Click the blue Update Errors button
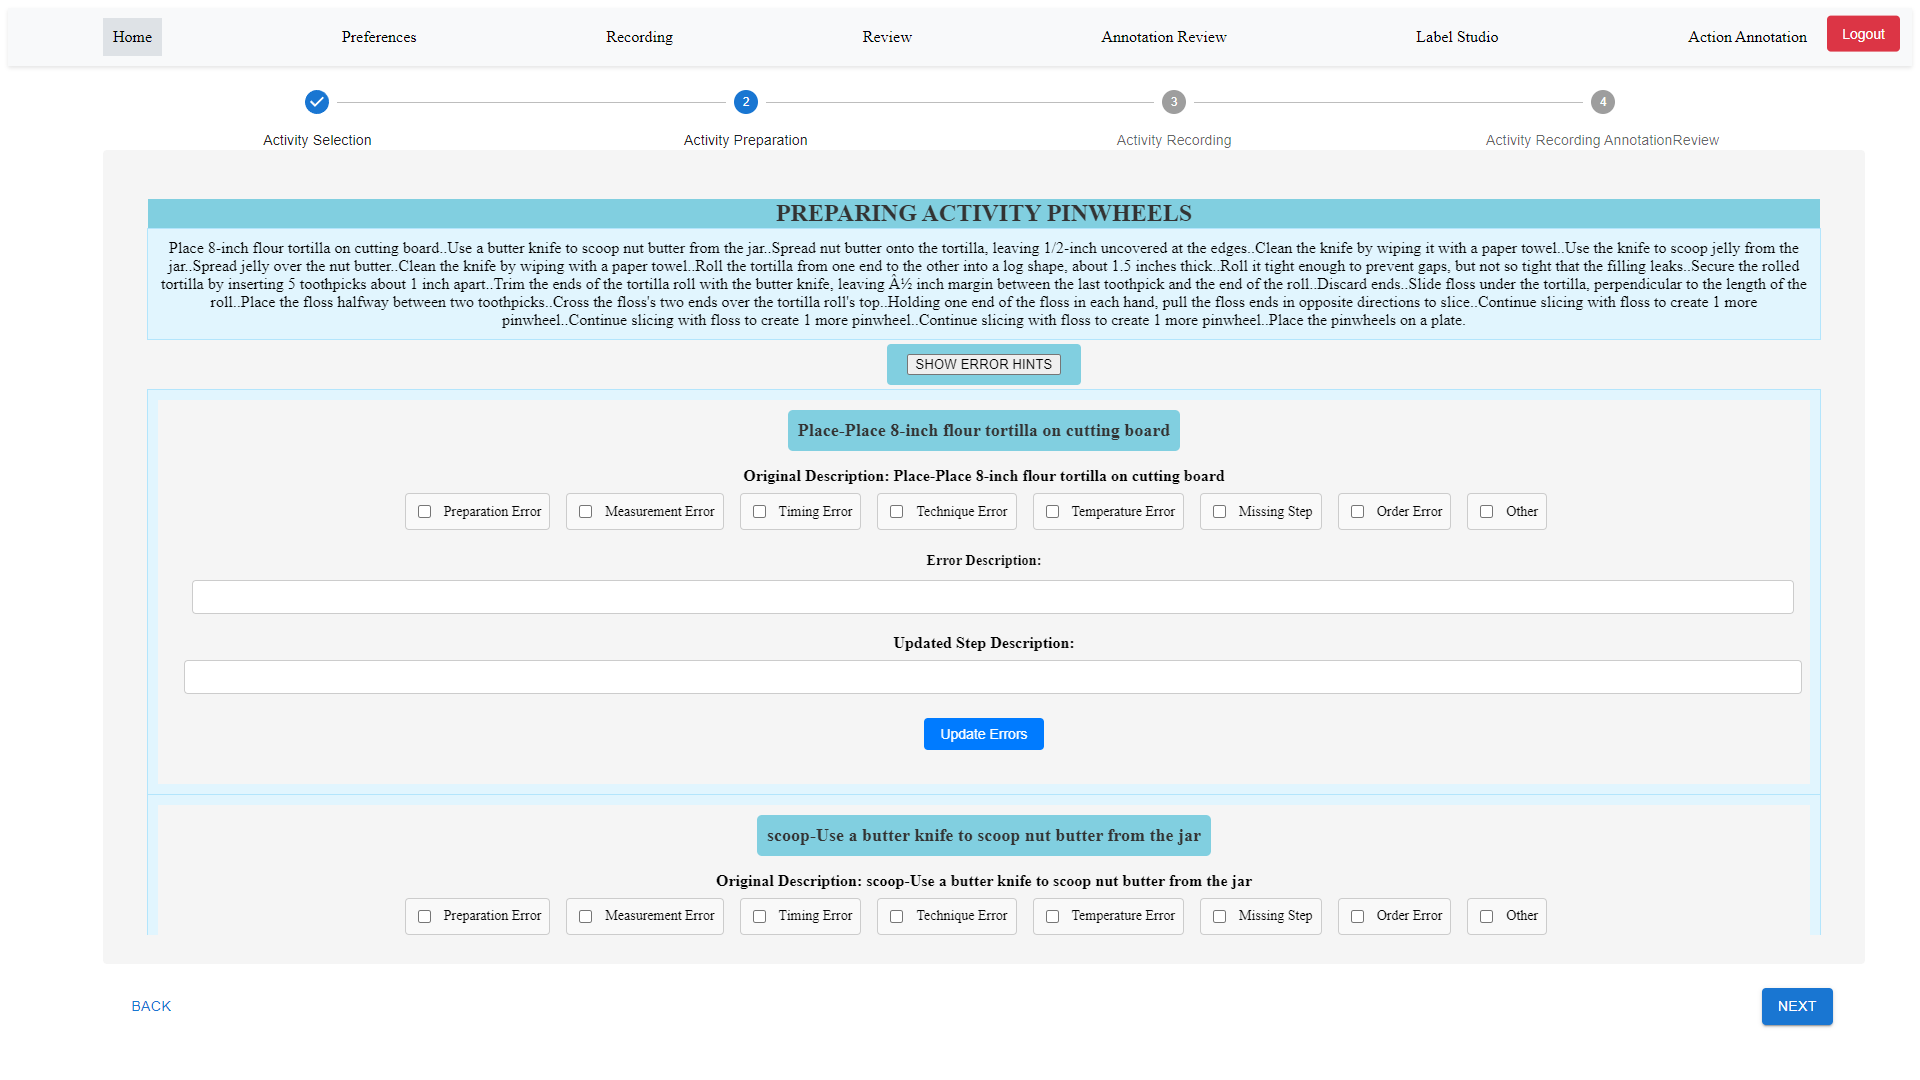Screen dimensions: 1920x1080 (x=983, y=734)
